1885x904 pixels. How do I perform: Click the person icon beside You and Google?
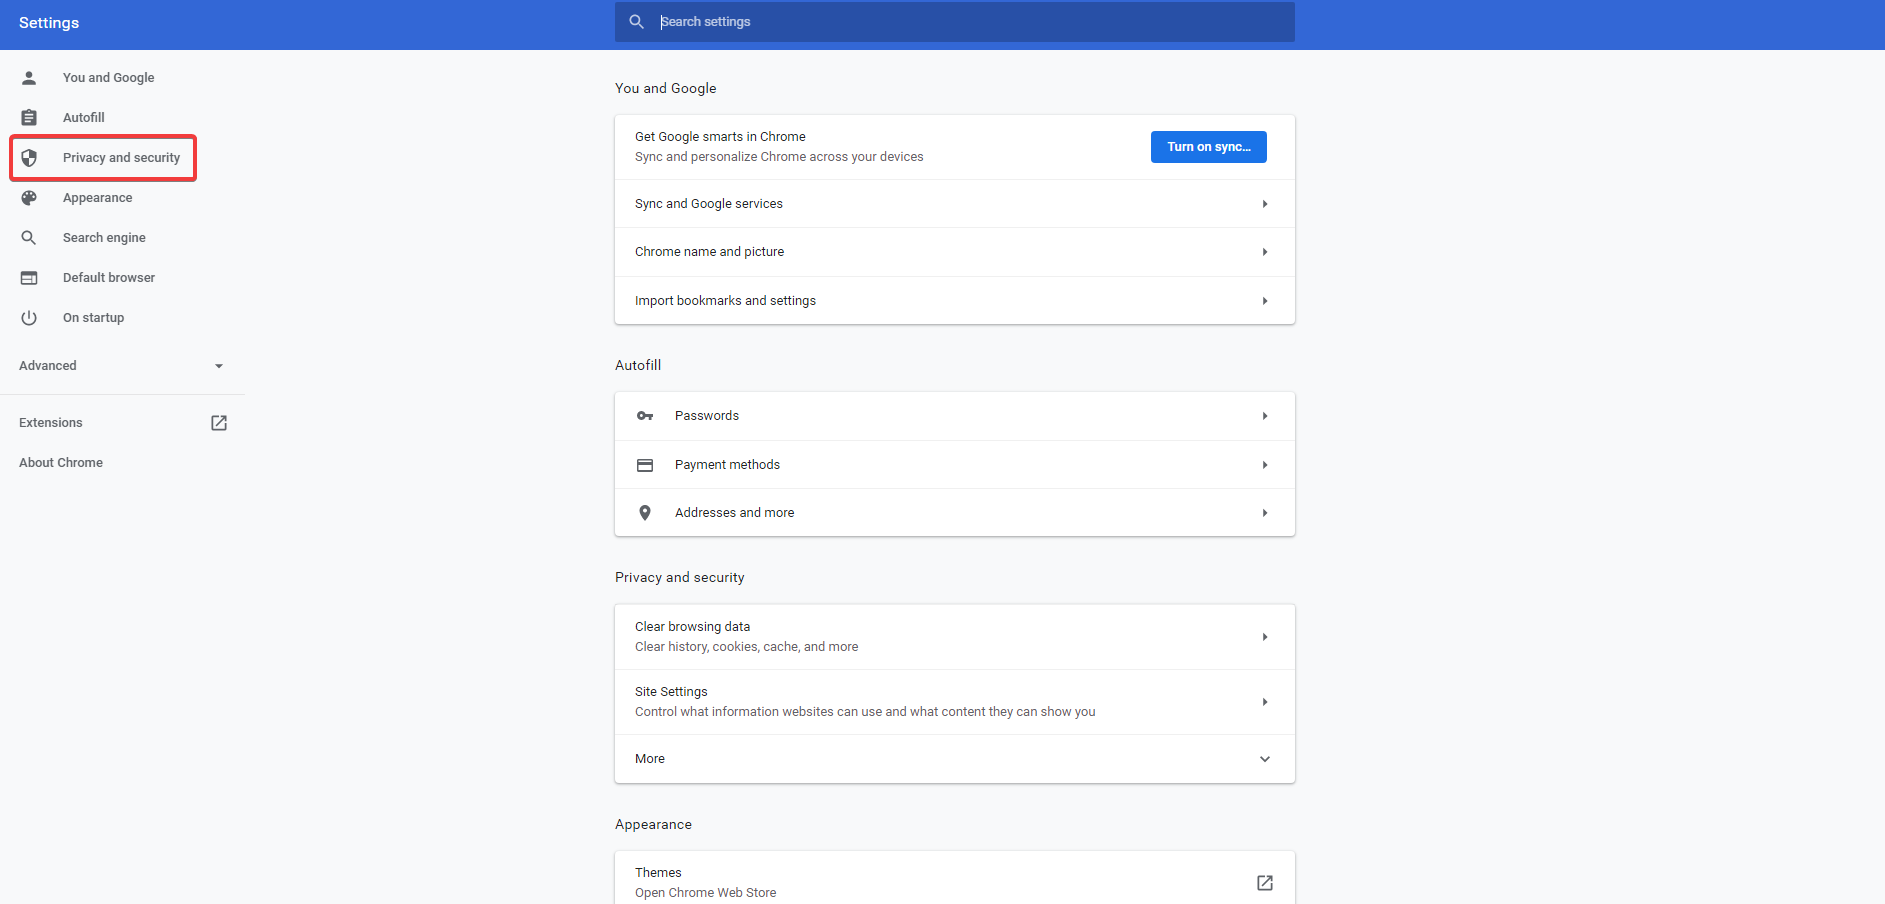point(29,78)
